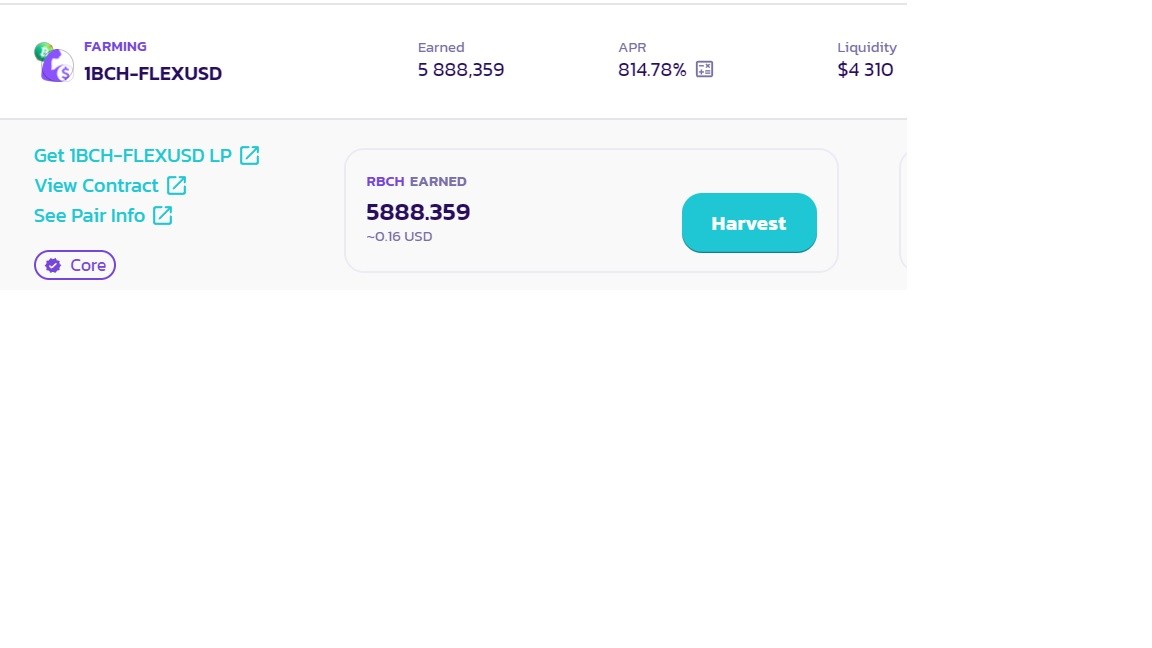Click the 814.78% APR value
The height and width of the screenshot is (648, 1152).
click(x=652, y=70)
